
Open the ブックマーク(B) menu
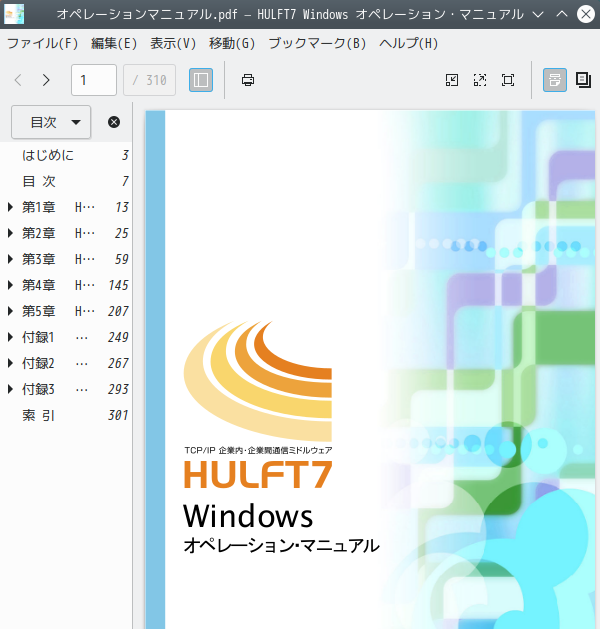coord(317,43)
